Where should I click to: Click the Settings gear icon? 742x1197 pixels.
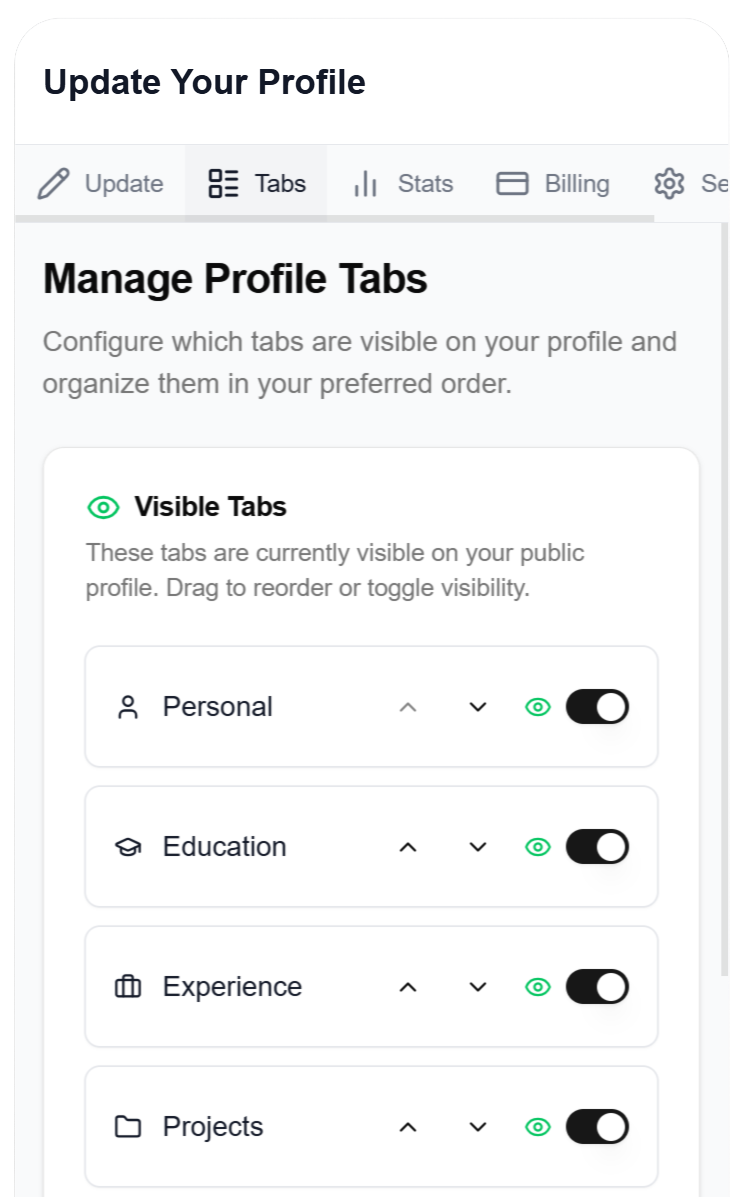669,184
